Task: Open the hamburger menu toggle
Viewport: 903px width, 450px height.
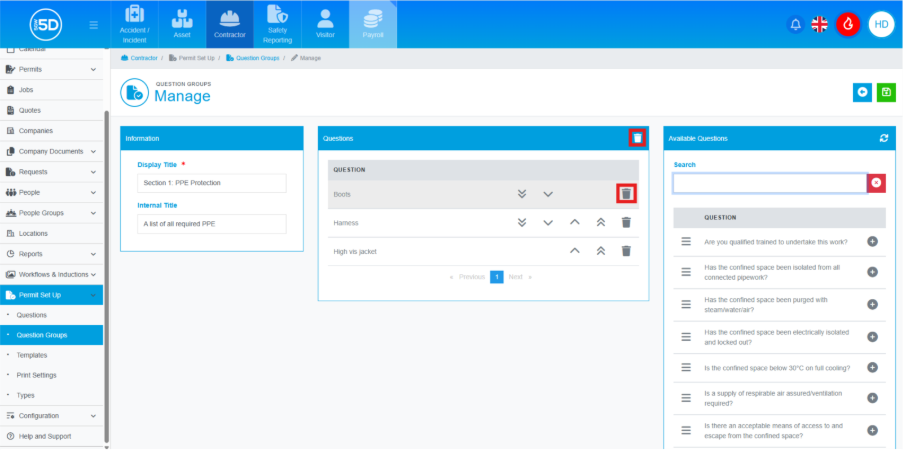Action: point(94,25)
